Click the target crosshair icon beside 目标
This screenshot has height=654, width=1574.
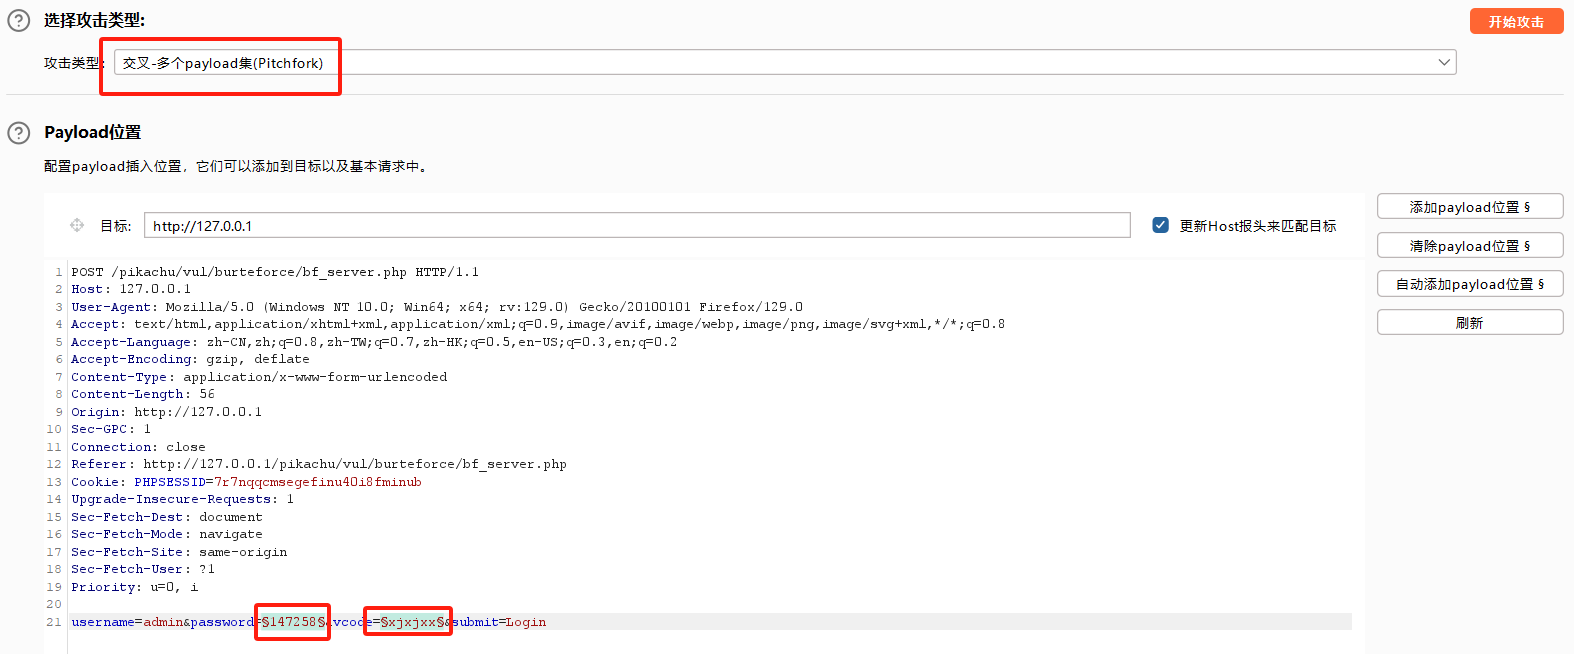pyautogui.click(x=77, y=225)
